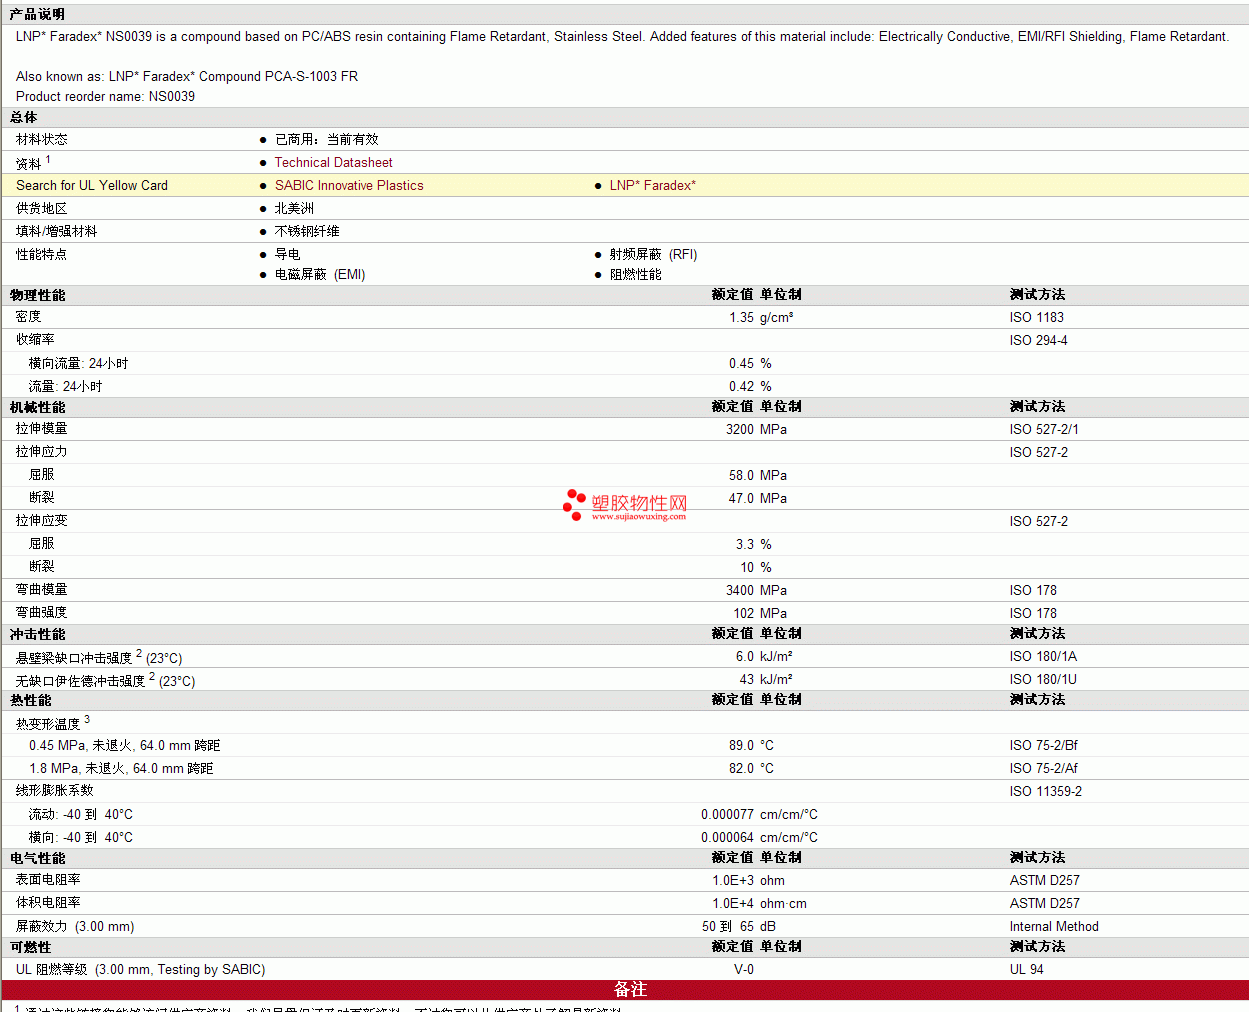Click the www.sujiaowuxing.com watermark URL
1249x1012 pixels.
click(x=638, y=517)
